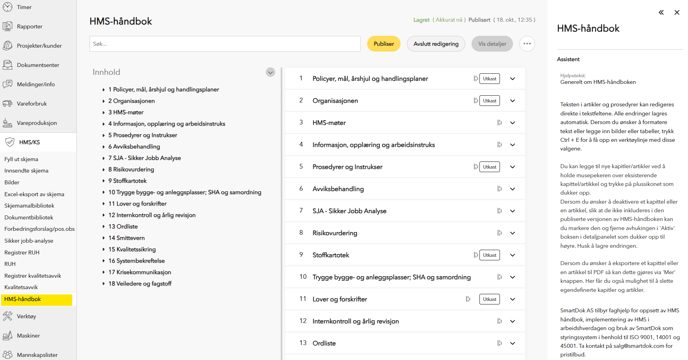Click the Avslutt redigering button

pos(436,44)
